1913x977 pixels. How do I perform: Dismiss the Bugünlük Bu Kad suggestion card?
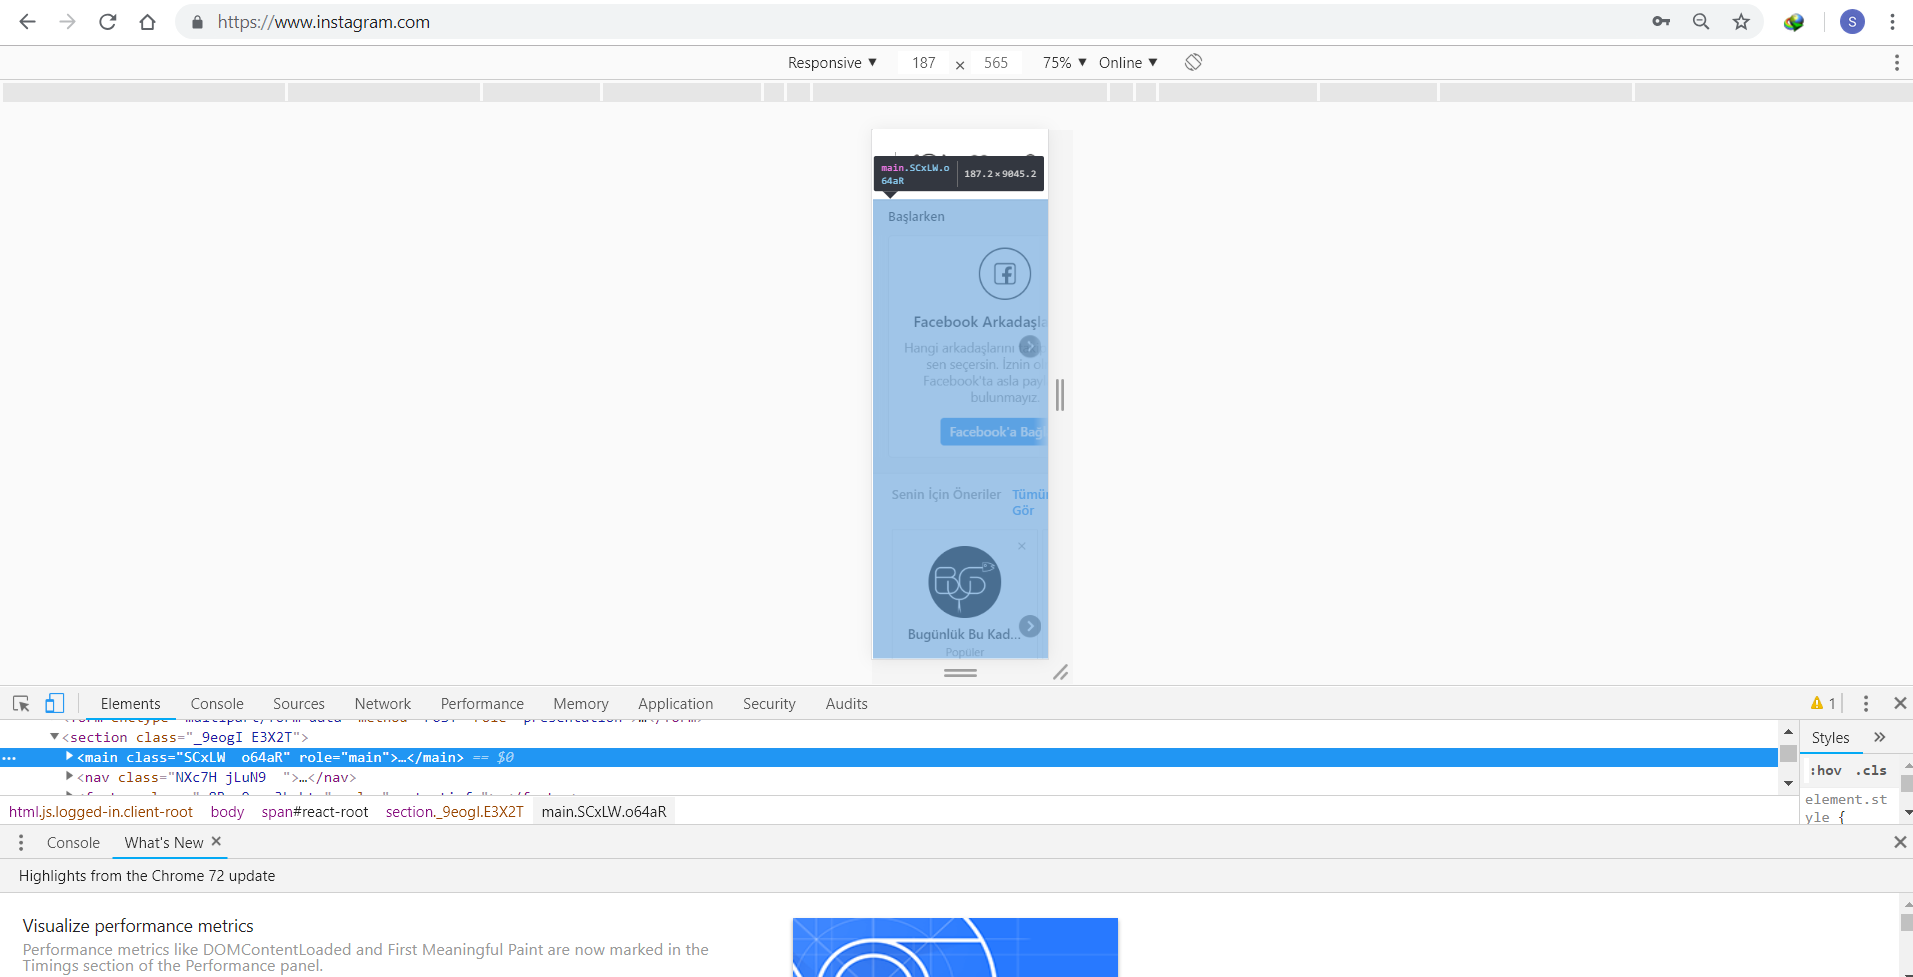(1022, 546)
